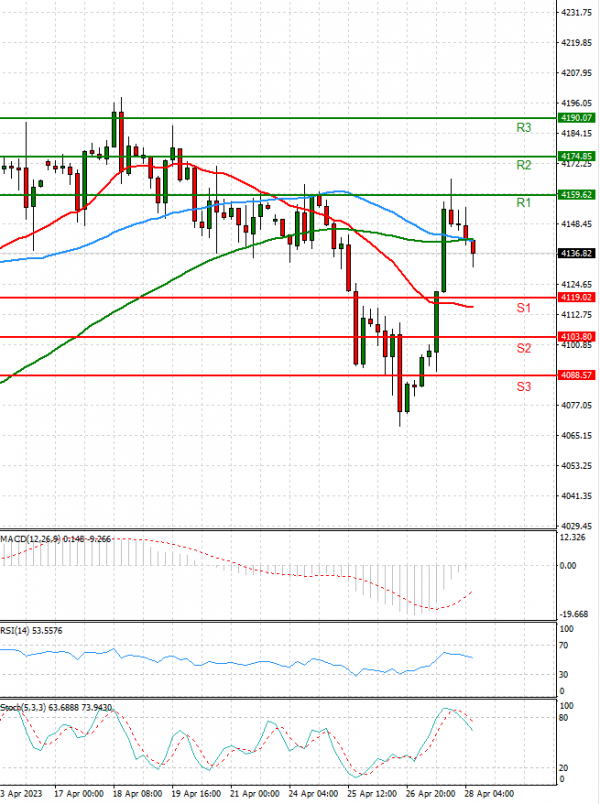The width and height of the screenshot is (600, 804).
Task: Click the -19.668 MACD scale value
Action: pos(574,614)
